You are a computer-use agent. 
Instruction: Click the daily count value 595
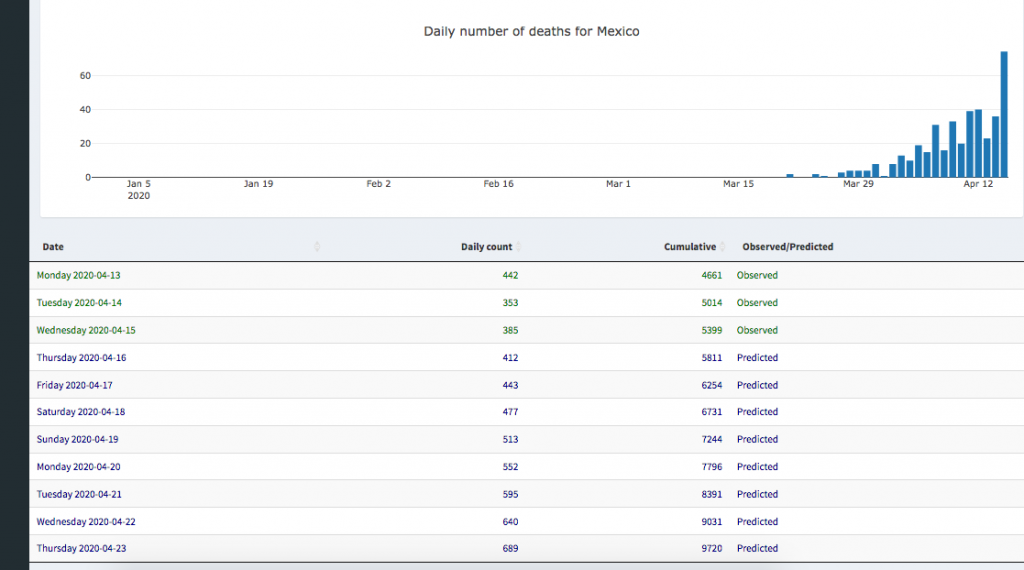[x=509, y=494]
